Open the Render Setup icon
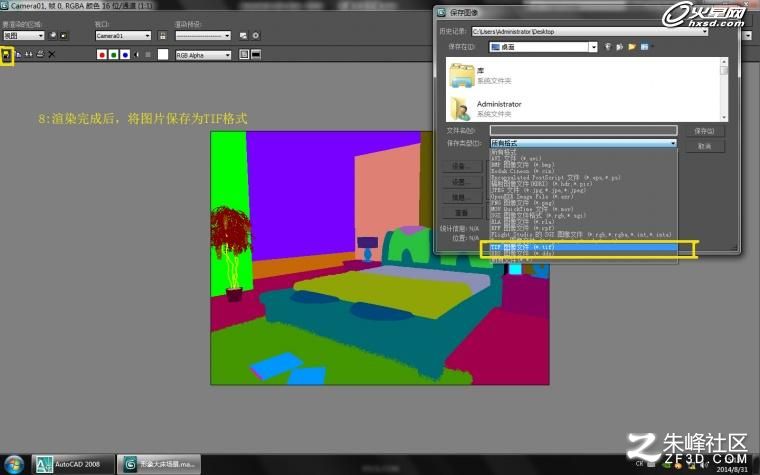 243,36
